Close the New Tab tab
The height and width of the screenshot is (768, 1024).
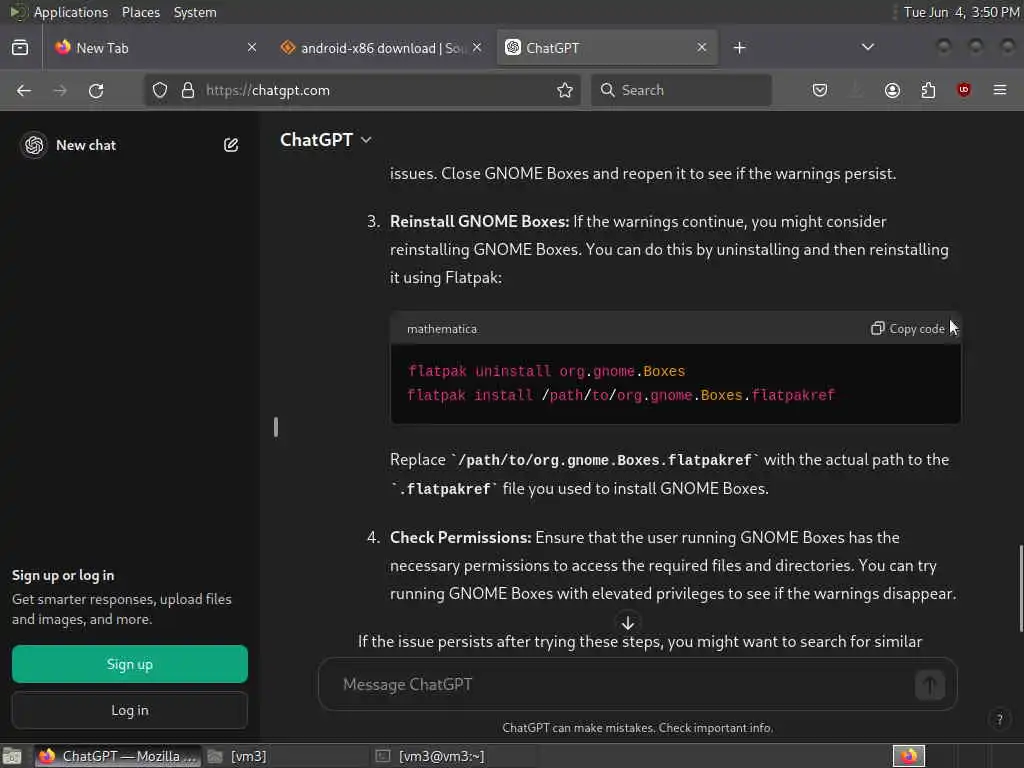[252, 48]
